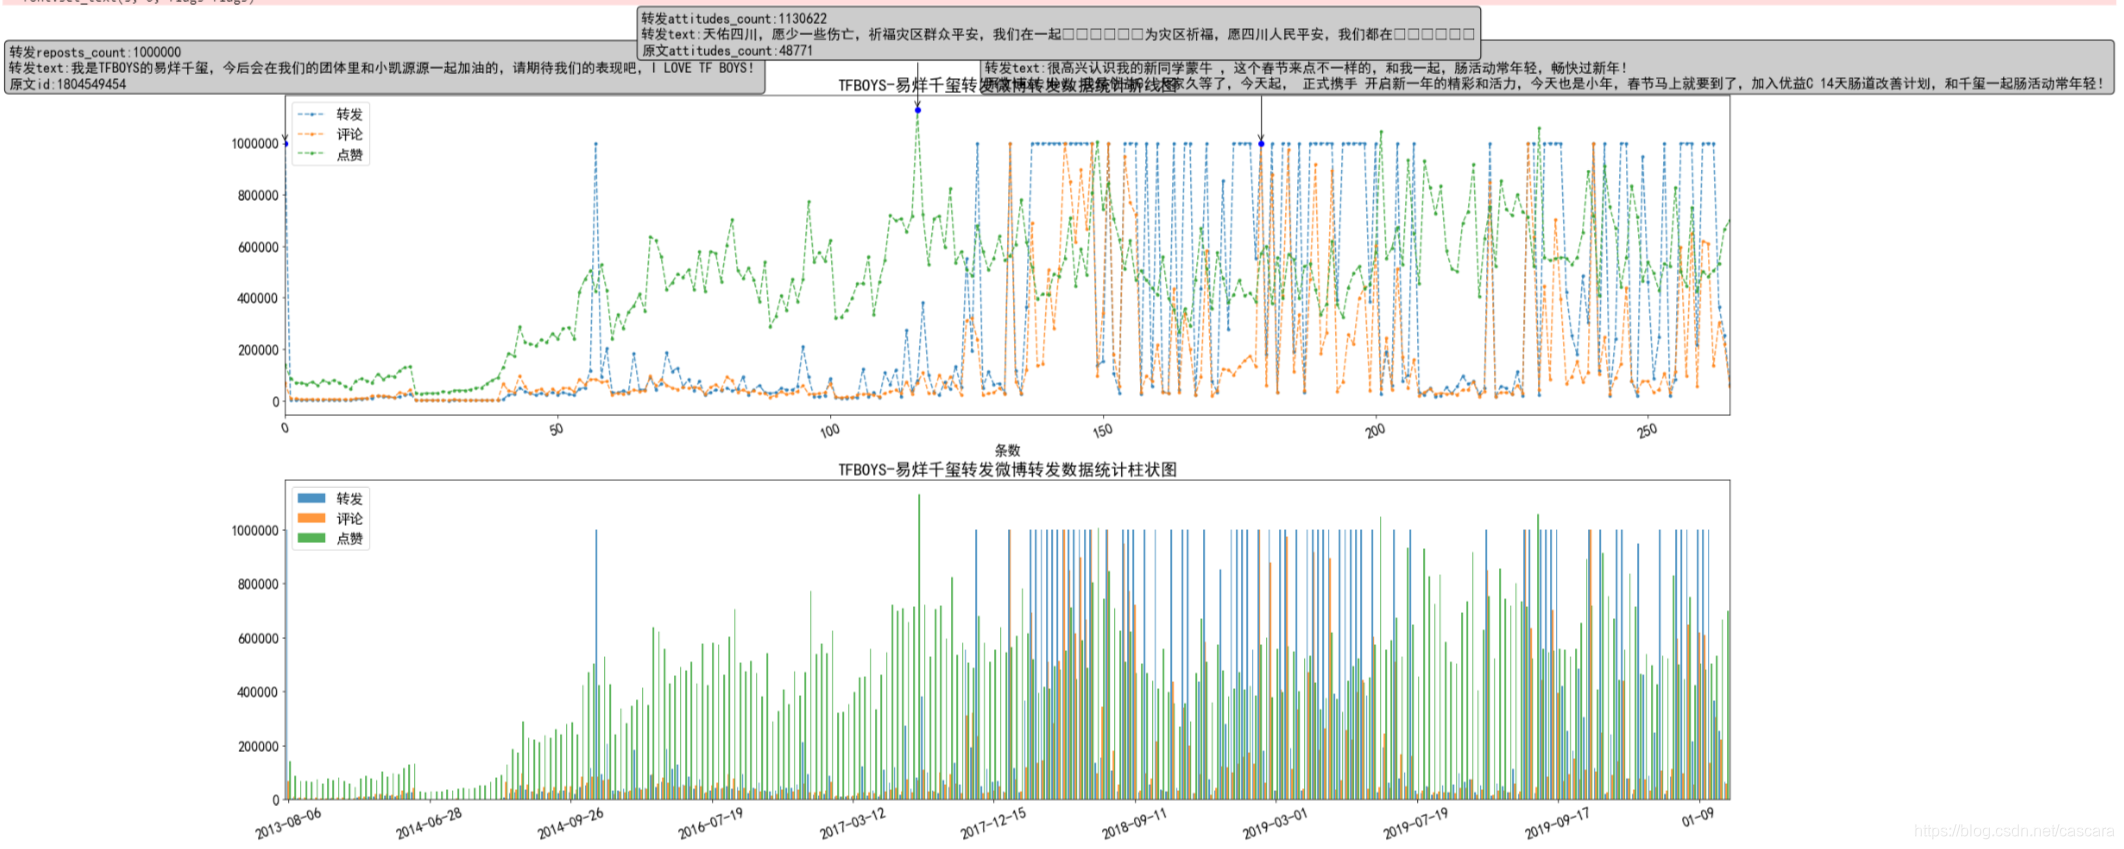
Task: Click the 600000 y-tick on the bar chart
Action: point(258,638)
